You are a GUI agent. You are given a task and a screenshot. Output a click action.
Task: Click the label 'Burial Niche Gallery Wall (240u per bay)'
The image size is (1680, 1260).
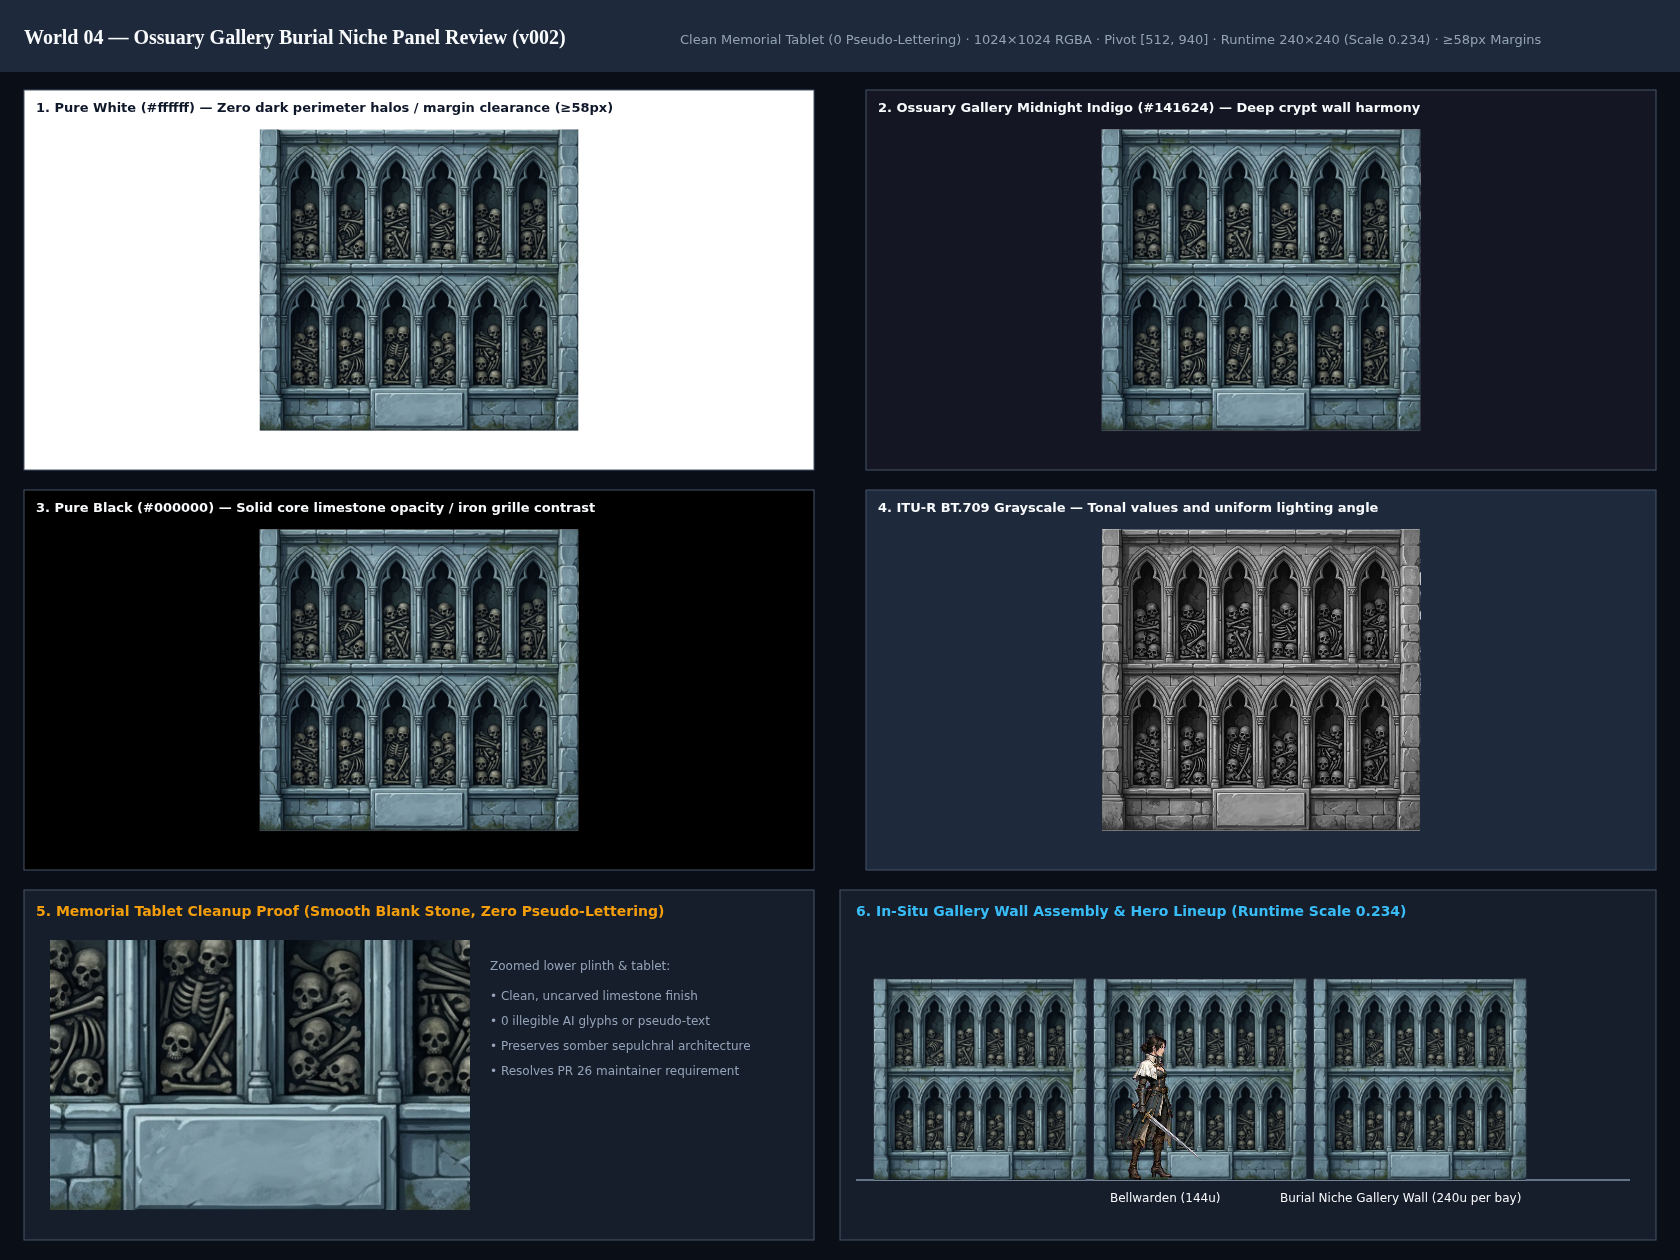tap(1400, 1198)
